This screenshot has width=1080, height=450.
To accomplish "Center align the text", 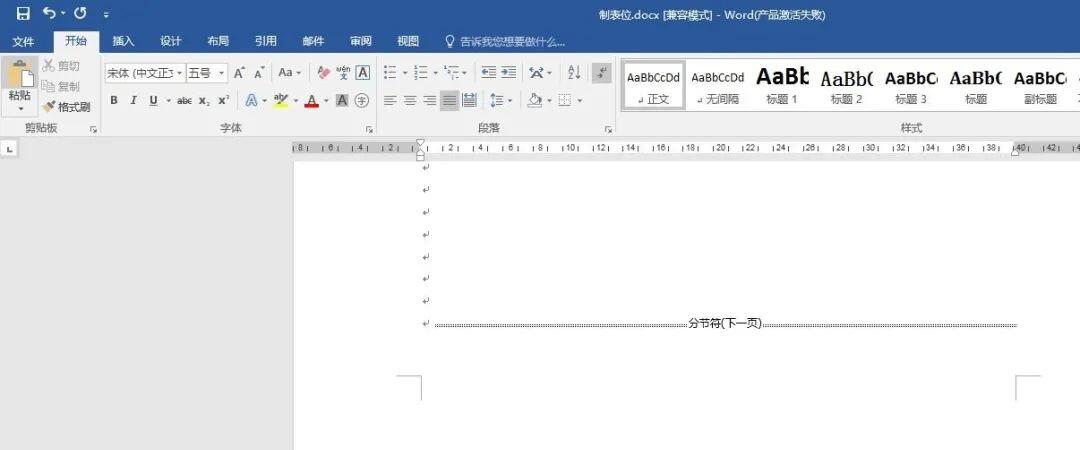I will 410,101.
